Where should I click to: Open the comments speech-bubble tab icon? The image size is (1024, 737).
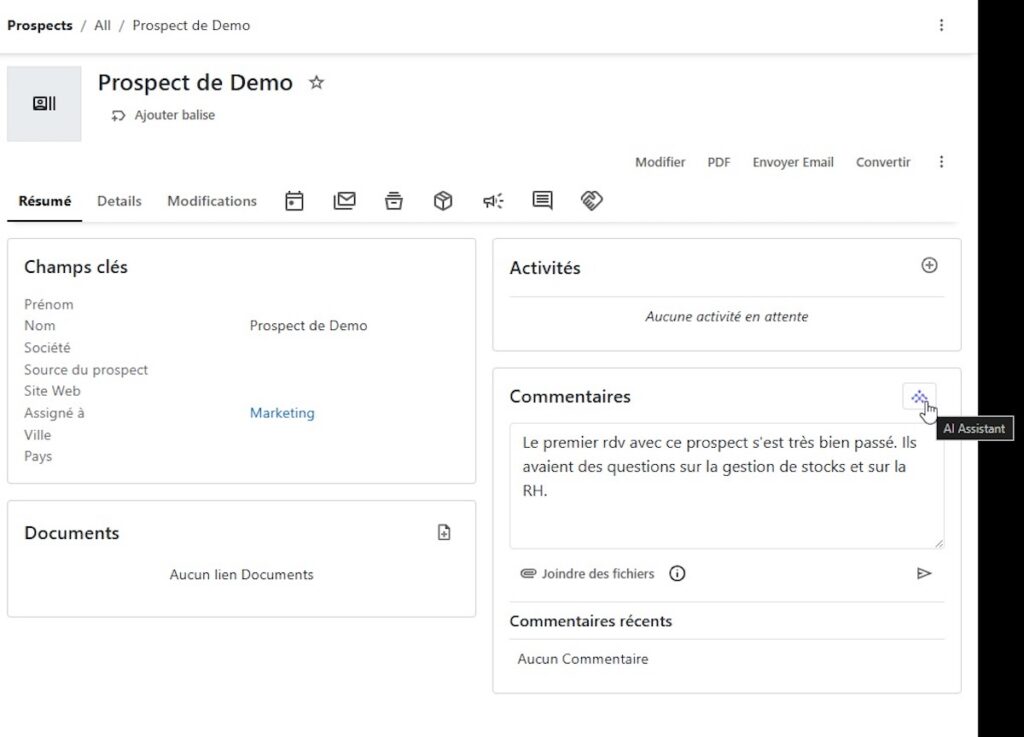tap(542, 201)
